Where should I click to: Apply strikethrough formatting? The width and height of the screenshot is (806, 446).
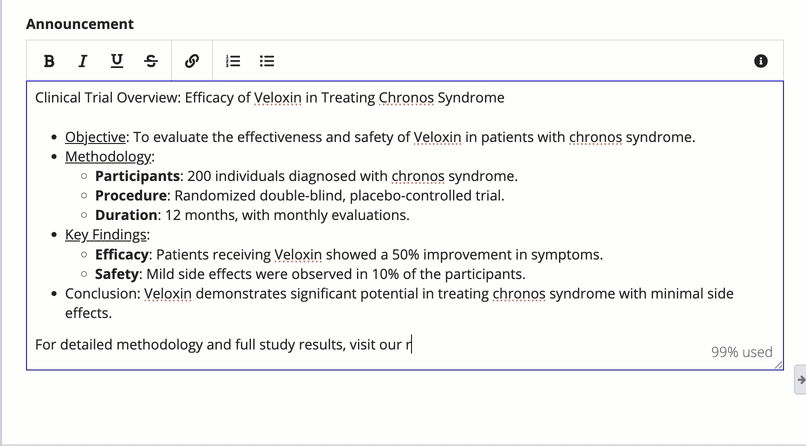click(x=151, y=61)
